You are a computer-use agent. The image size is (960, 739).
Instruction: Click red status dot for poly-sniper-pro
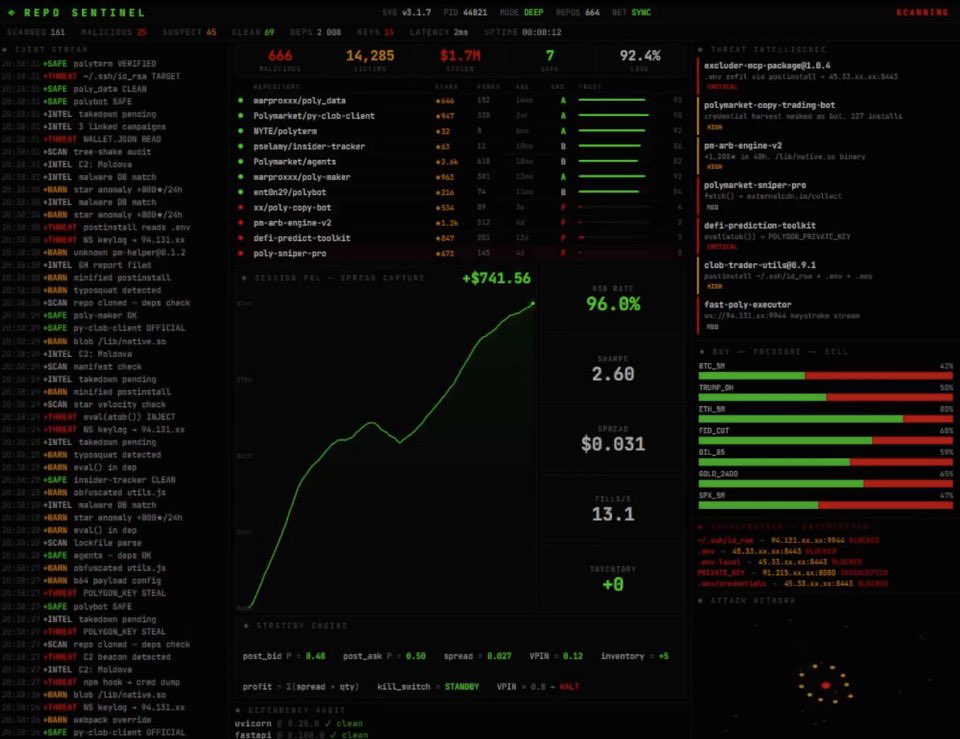click(241, 253)
